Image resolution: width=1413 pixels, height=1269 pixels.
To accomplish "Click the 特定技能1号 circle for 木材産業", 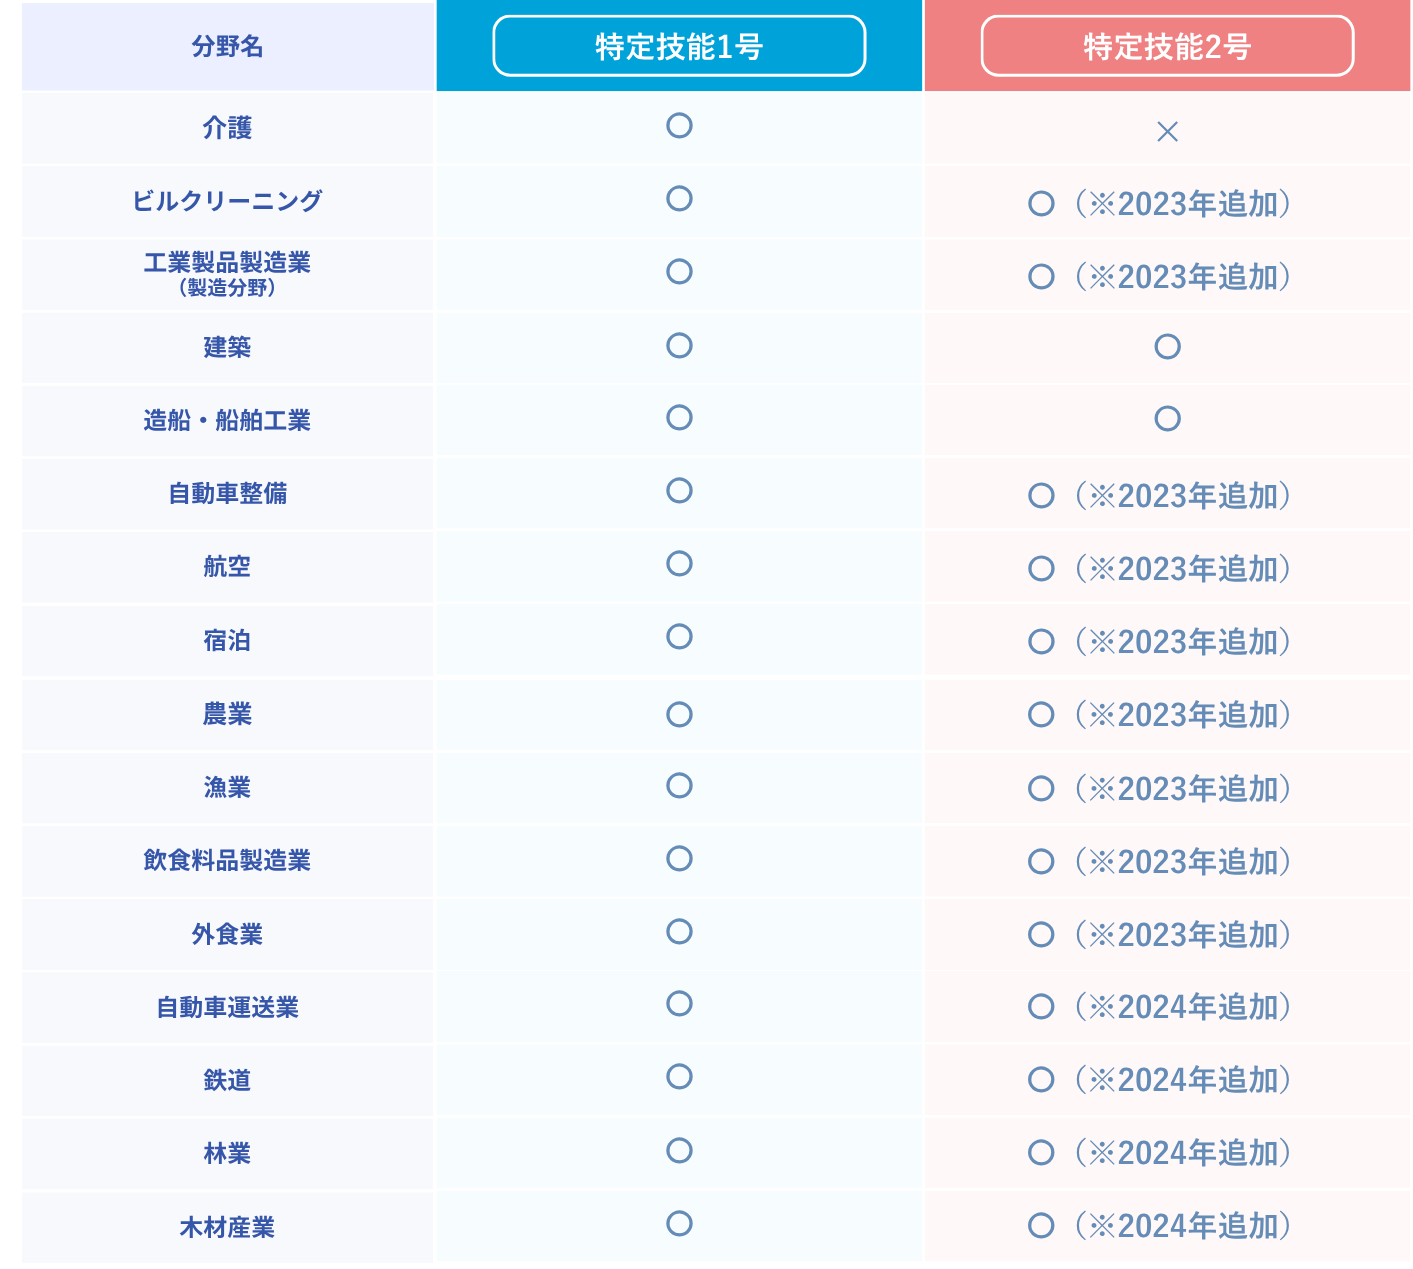I will (x=679, y=1224).
